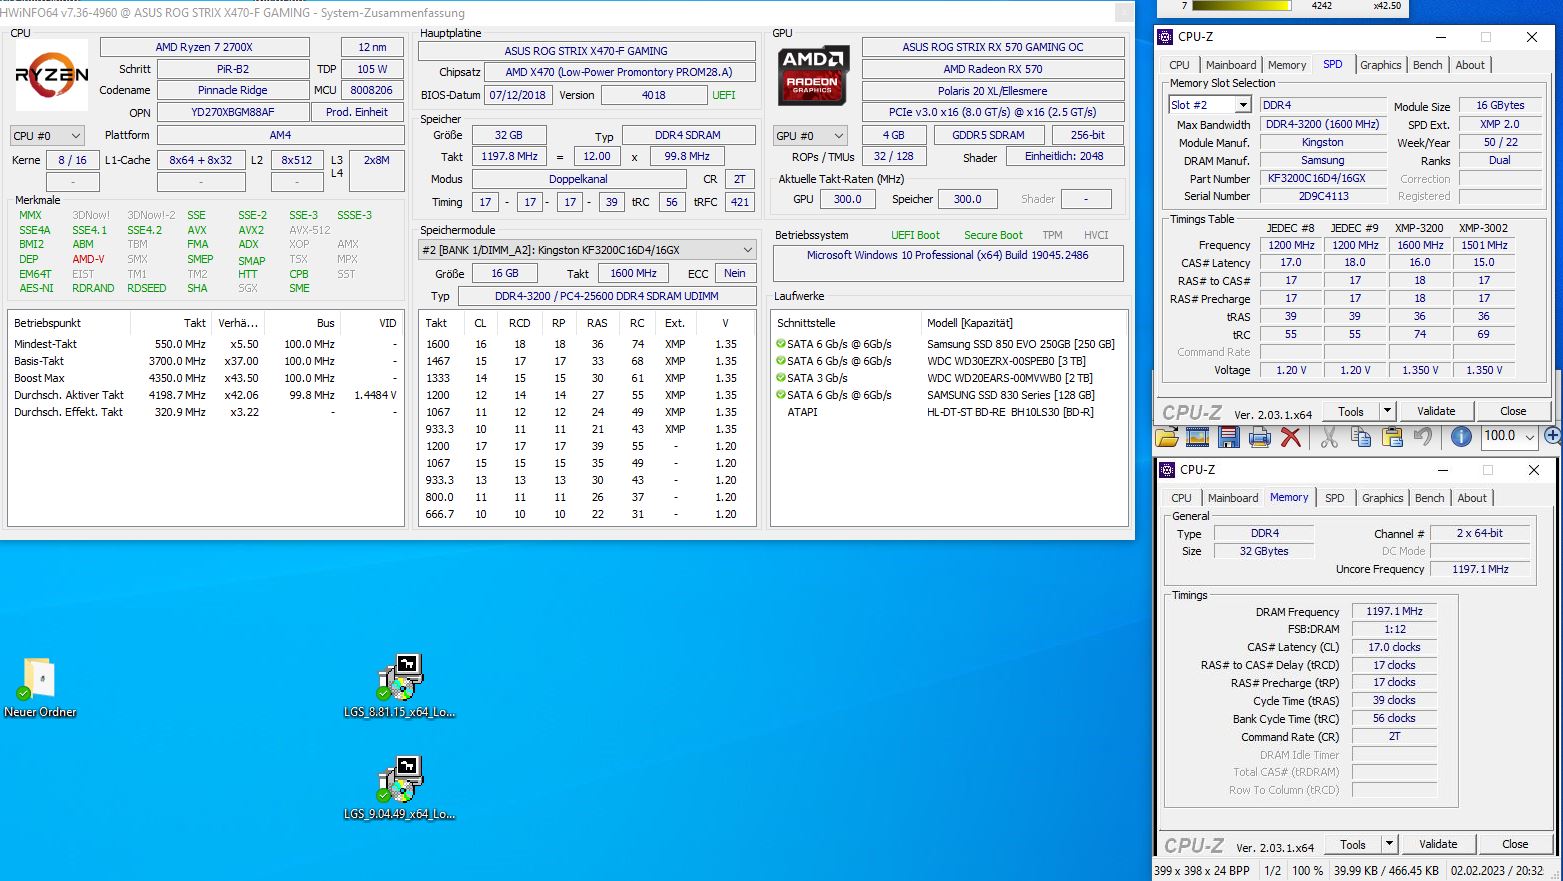1563x881 pixels.
Task: Click the ASUS ROG STRIX X470-F GAMING mainboard field
Action: 586,51
